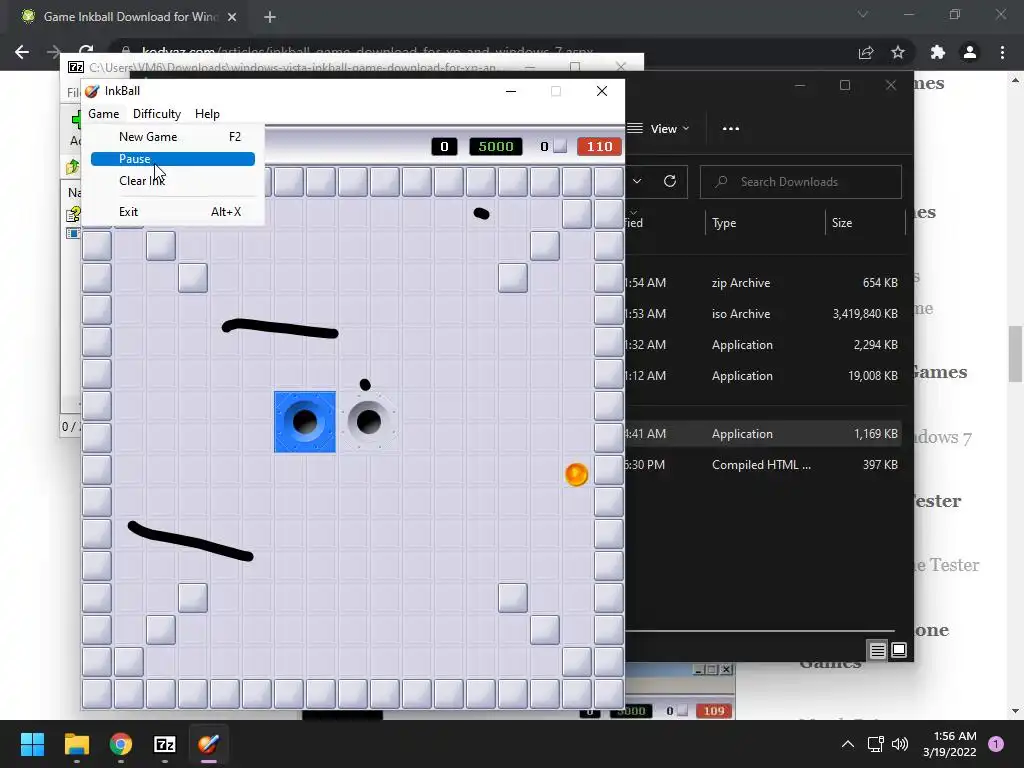Screen dimensions: 1024x768
Task: Switch to details view in File Explorer
Action: [x=877, y=650]
